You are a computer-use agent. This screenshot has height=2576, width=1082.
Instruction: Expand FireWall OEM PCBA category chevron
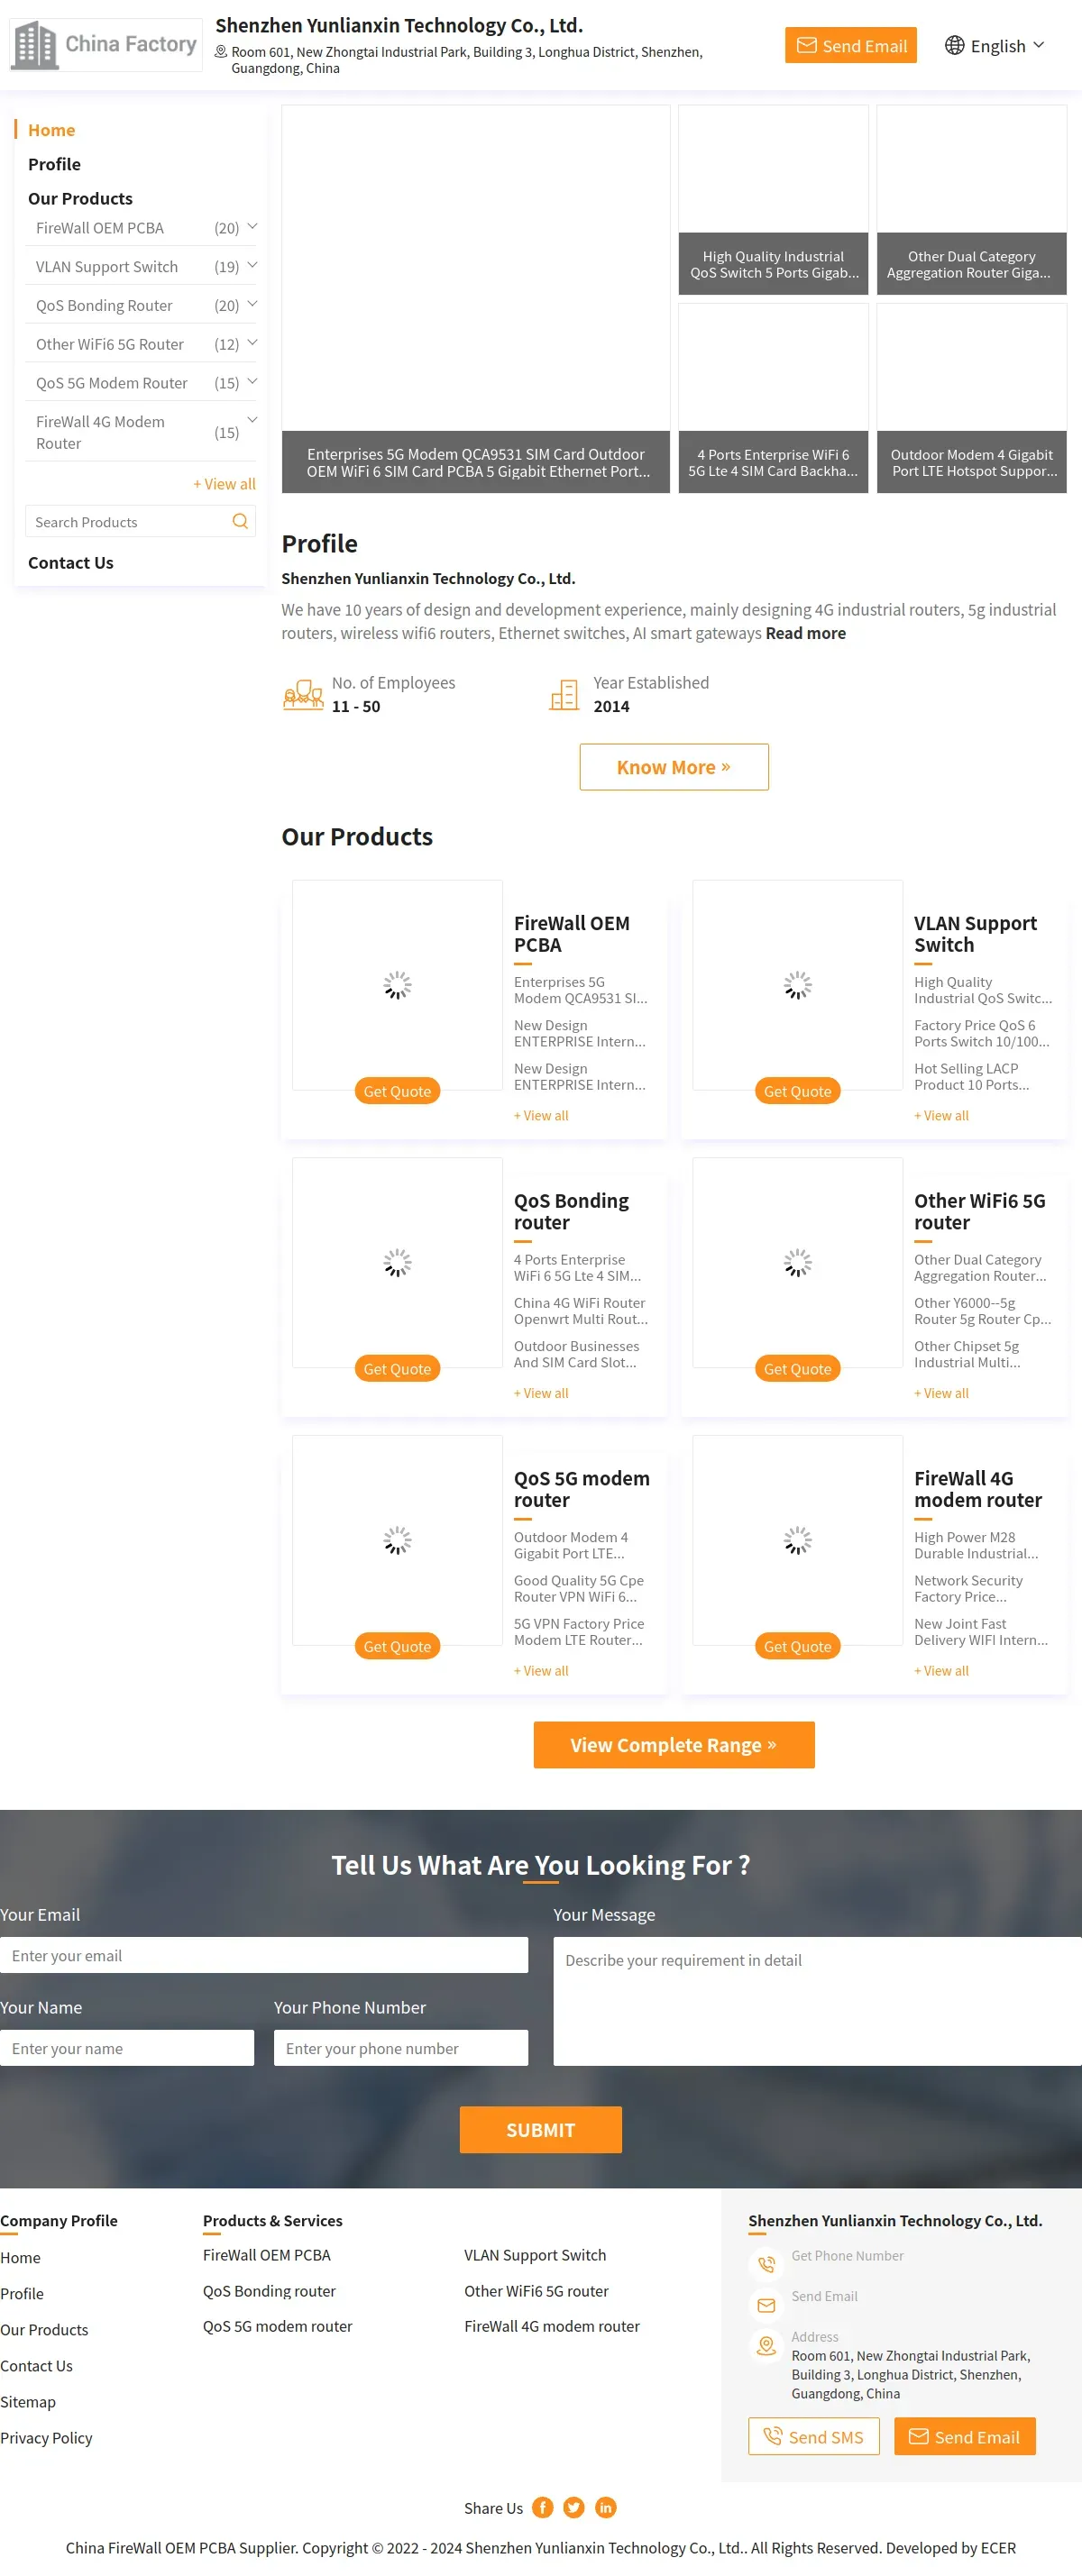pyautogui.click(x=252, y=227)
